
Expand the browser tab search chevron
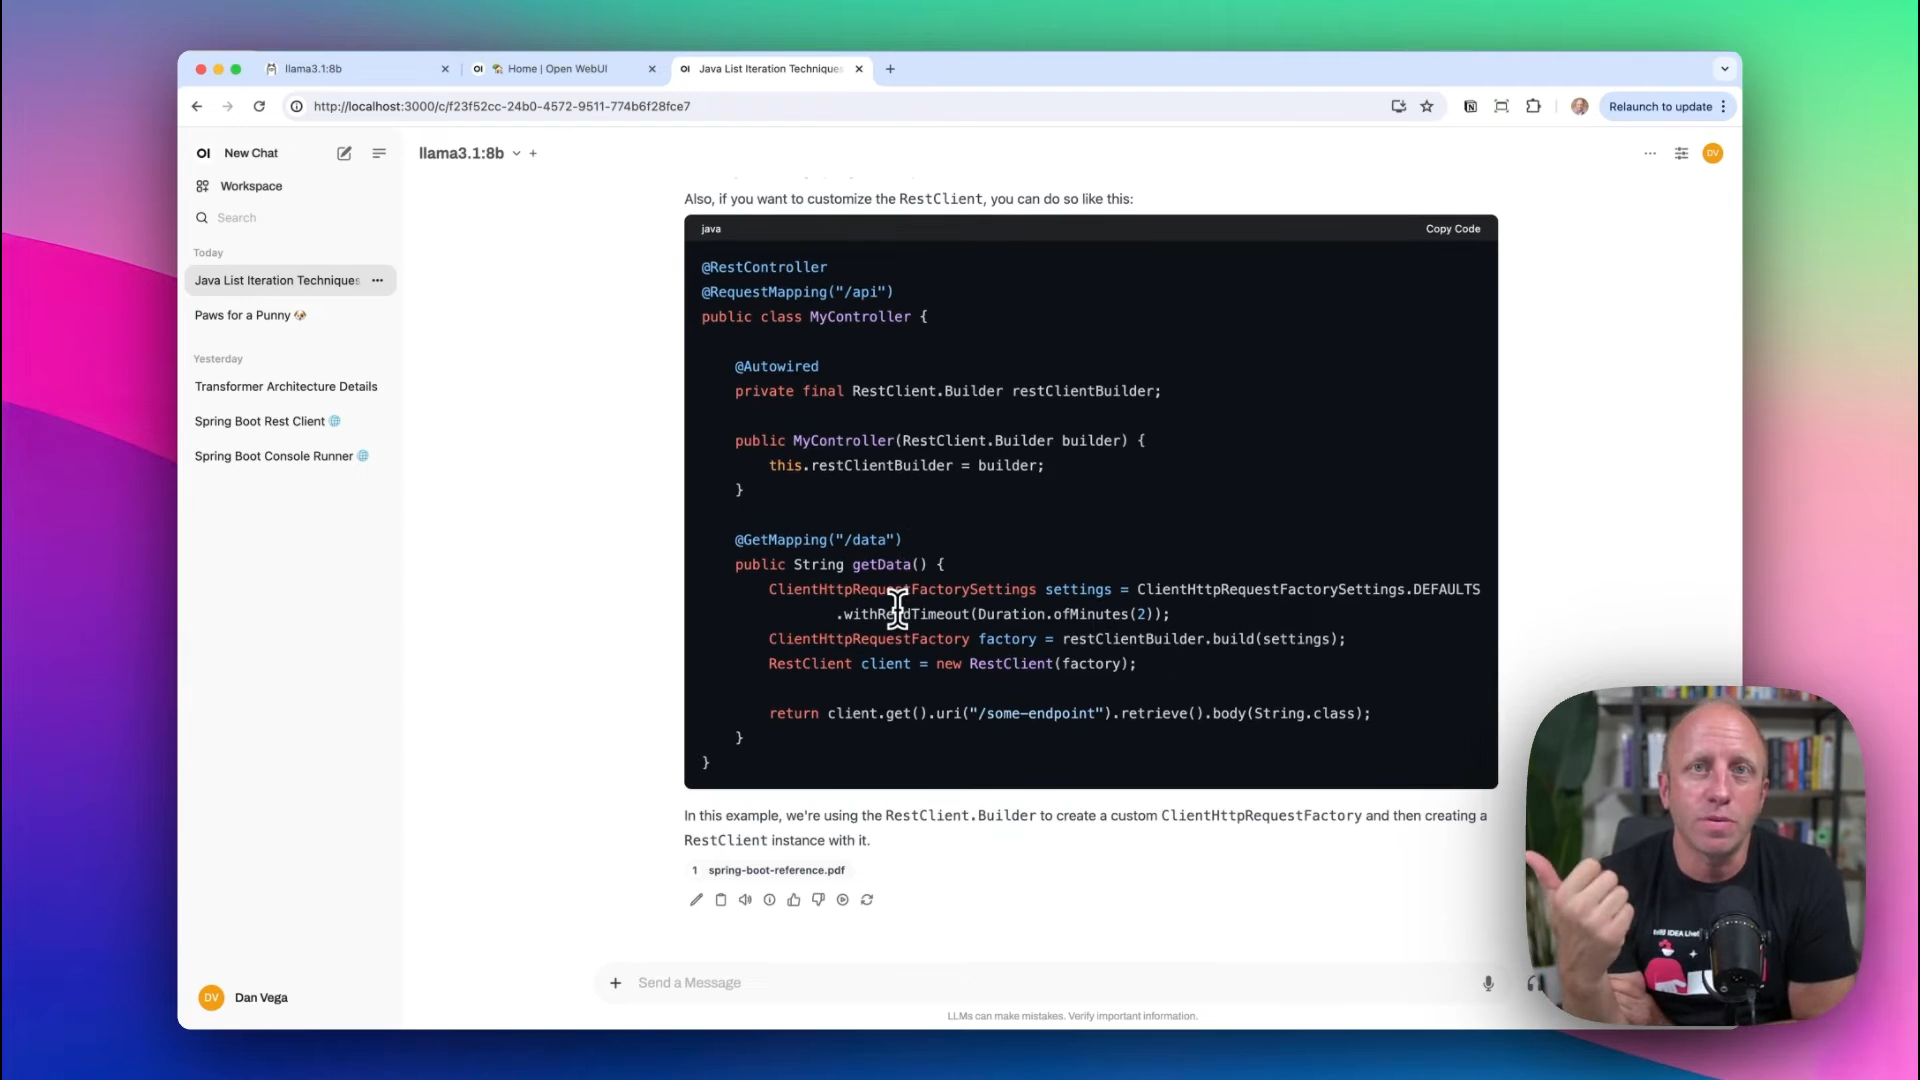[x=1724, y=69]
